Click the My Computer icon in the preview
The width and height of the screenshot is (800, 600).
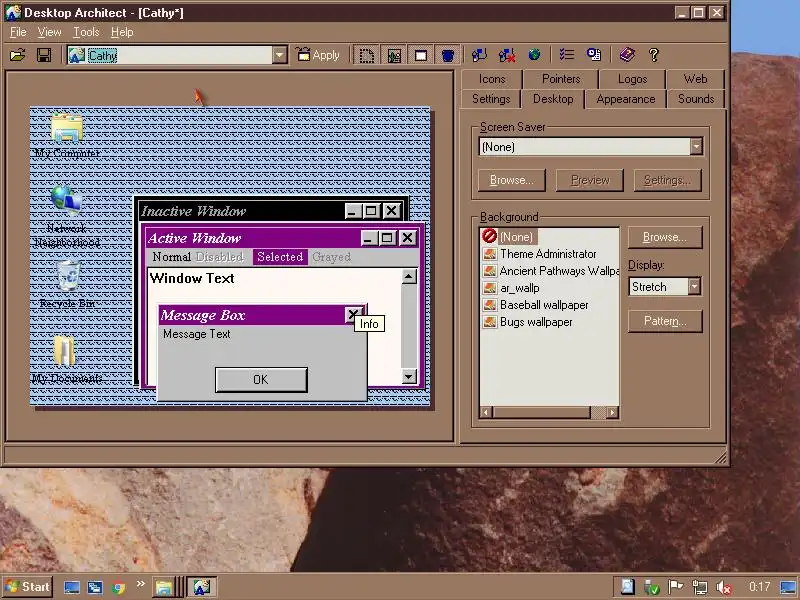click(67, 135)
